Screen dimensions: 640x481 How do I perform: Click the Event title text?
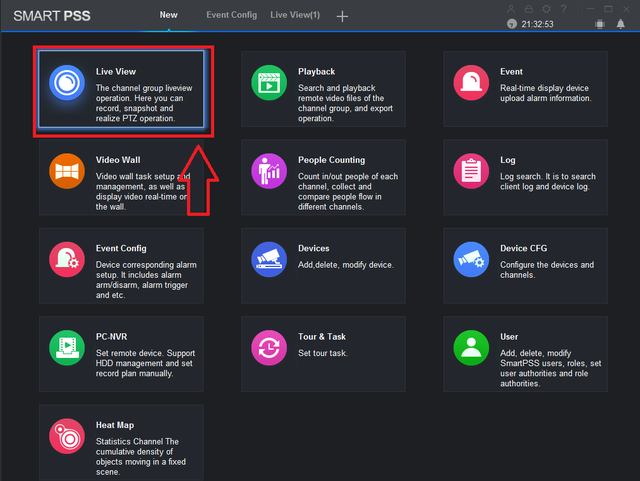point(511,71)
